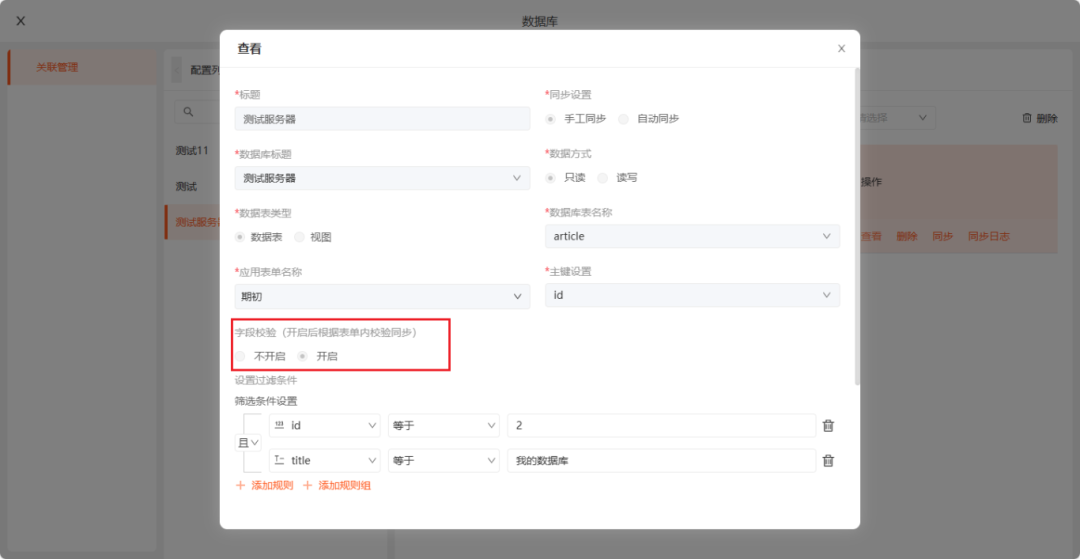Screen dimensions: 1080x559
Task: Open the 且 logic operator dropdown
Action: point(249,443)
